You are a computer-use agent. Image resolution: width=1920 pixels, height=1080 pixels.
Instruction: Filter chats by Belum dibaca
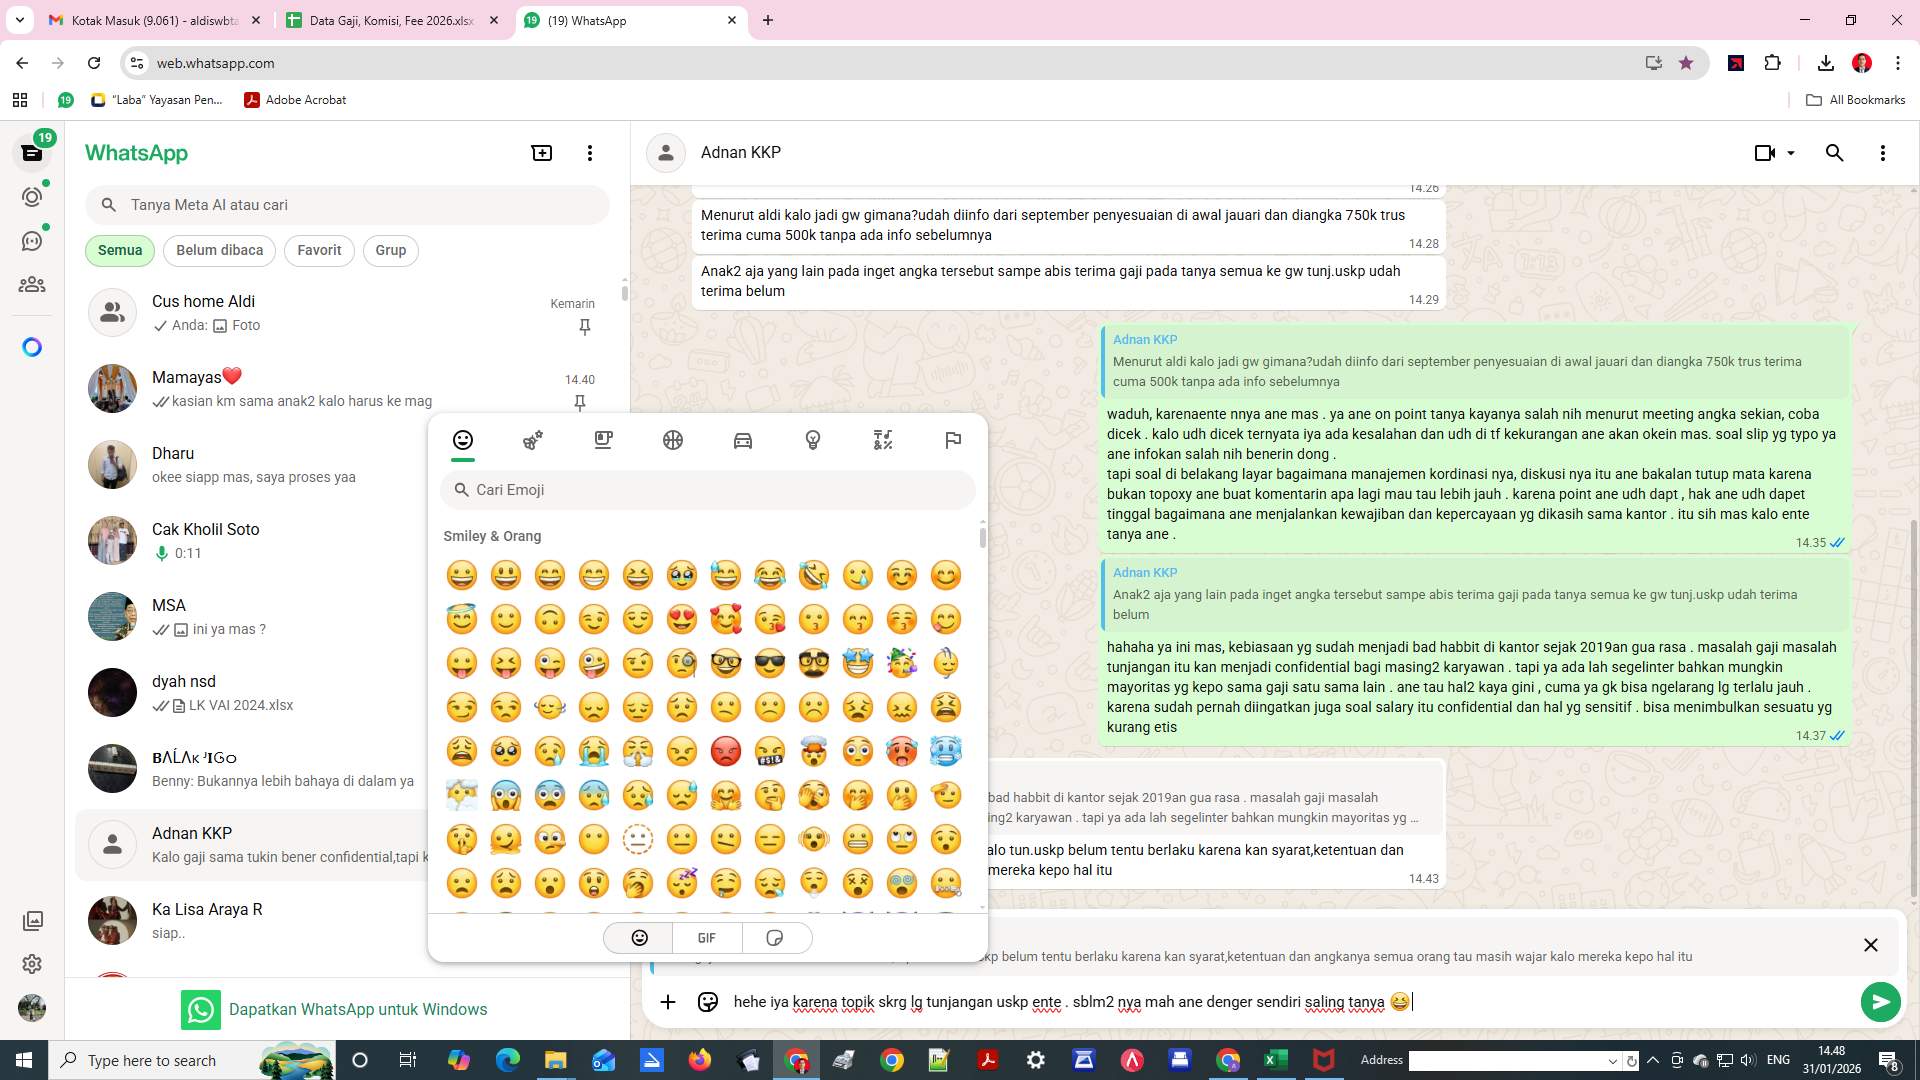click(219, 251)
